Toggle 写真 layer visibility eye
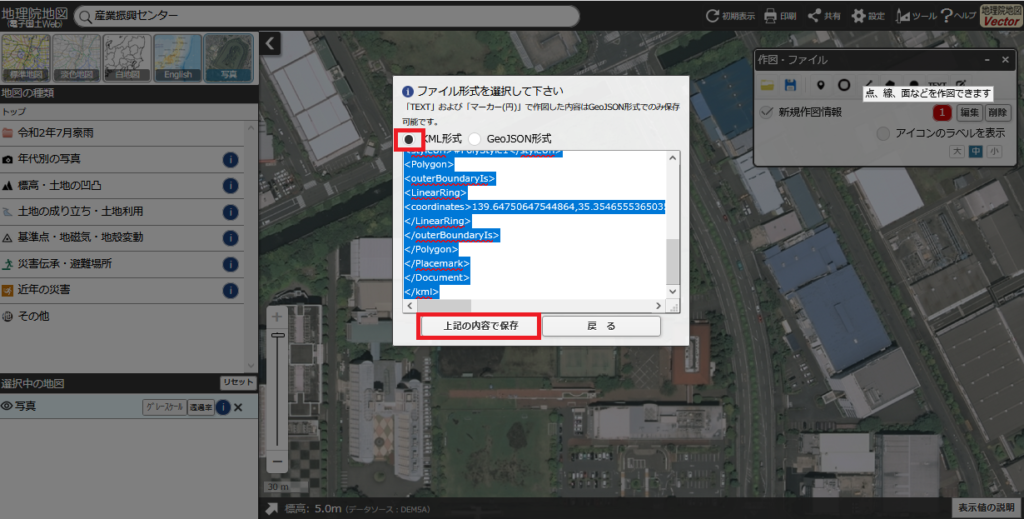Screen dimensions: 1024x519 7,406
